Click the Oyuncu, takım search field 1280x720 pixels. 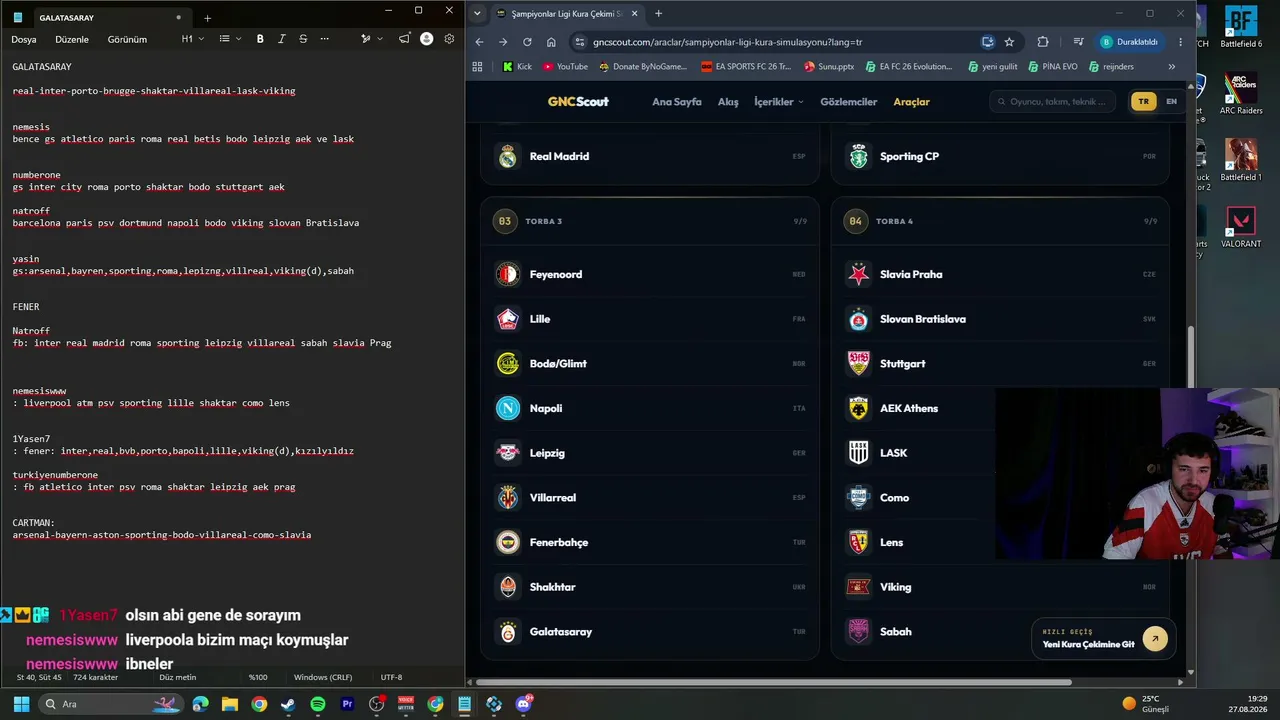pos(1052,101)
